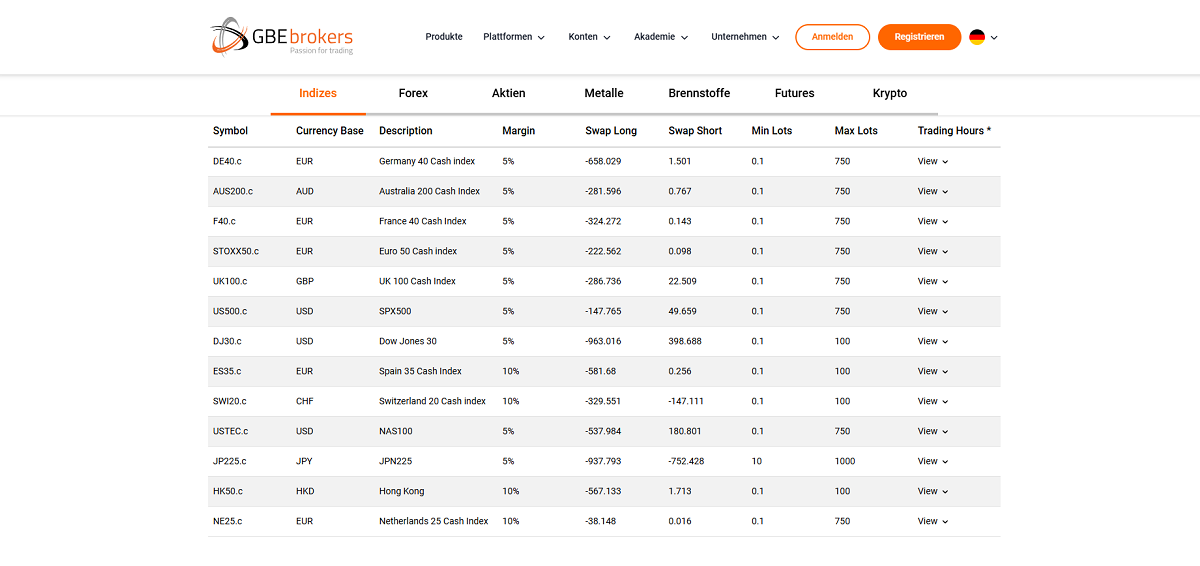Image resolution: width=1200 pixels, height=566 pixels.
Task: Expand the Akademie dropdown menu
Action: 661,37
